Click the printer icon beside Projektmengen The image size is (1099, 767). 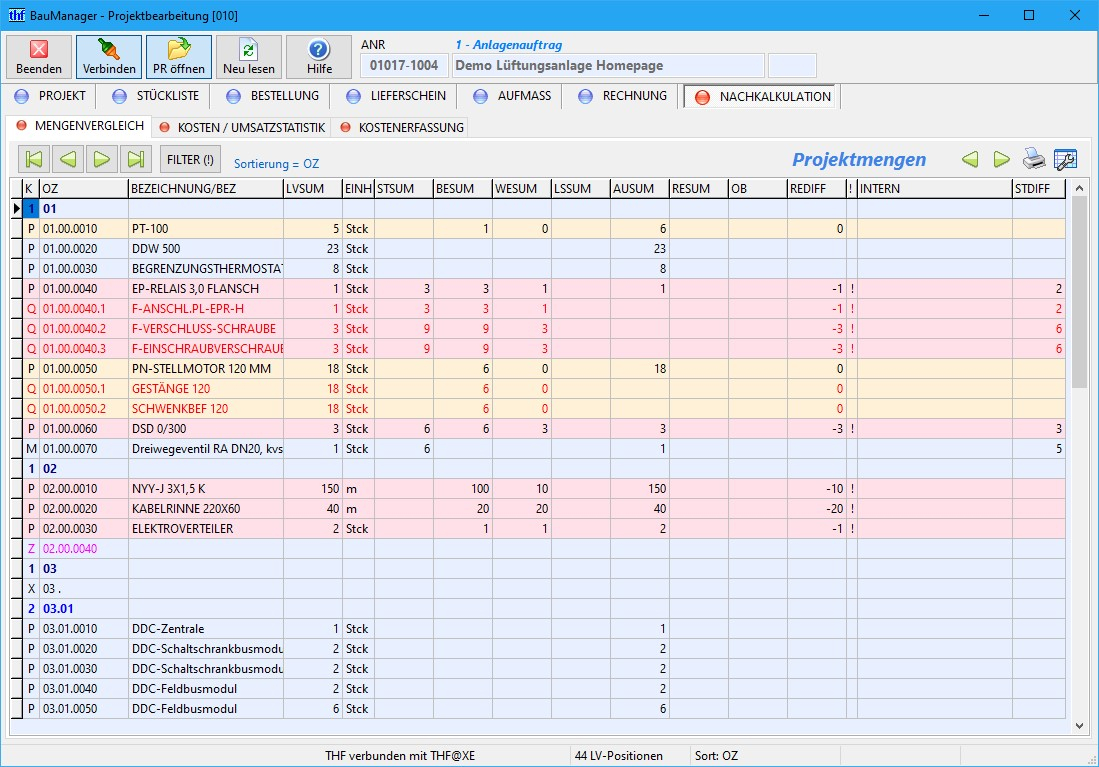[x=1034, y=159]
